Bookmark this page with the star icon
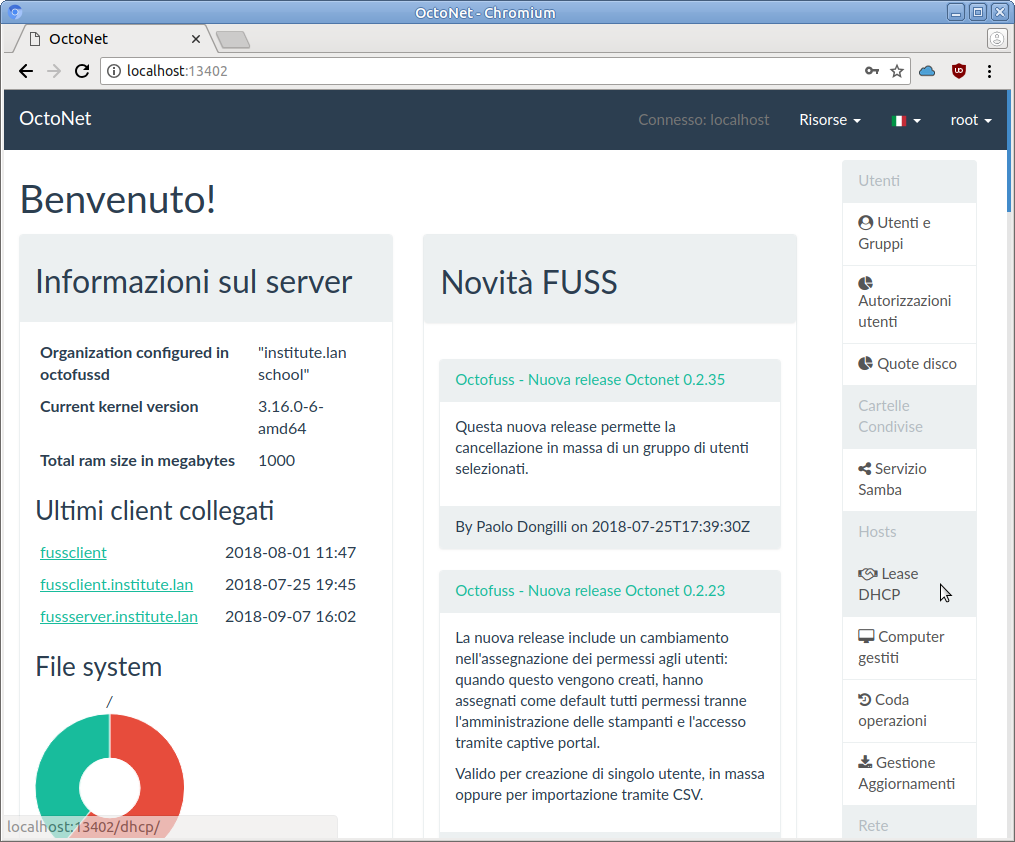 click(897, 71)
